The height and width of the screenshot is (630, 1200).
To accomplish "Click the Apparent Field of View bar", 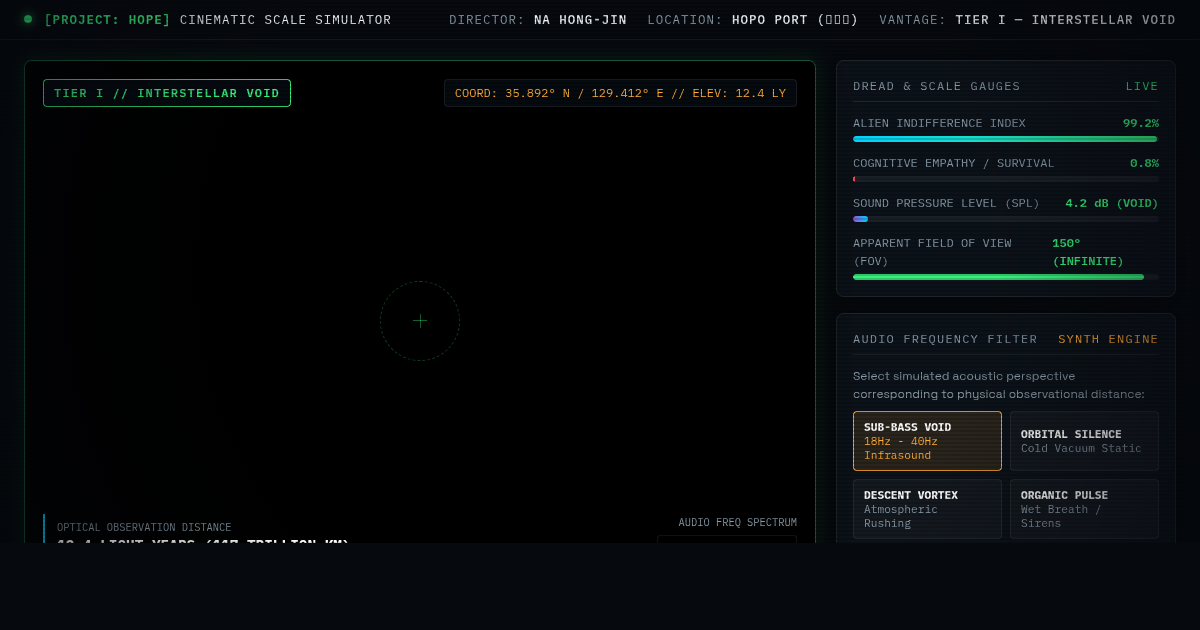I will pos(1006,277).
